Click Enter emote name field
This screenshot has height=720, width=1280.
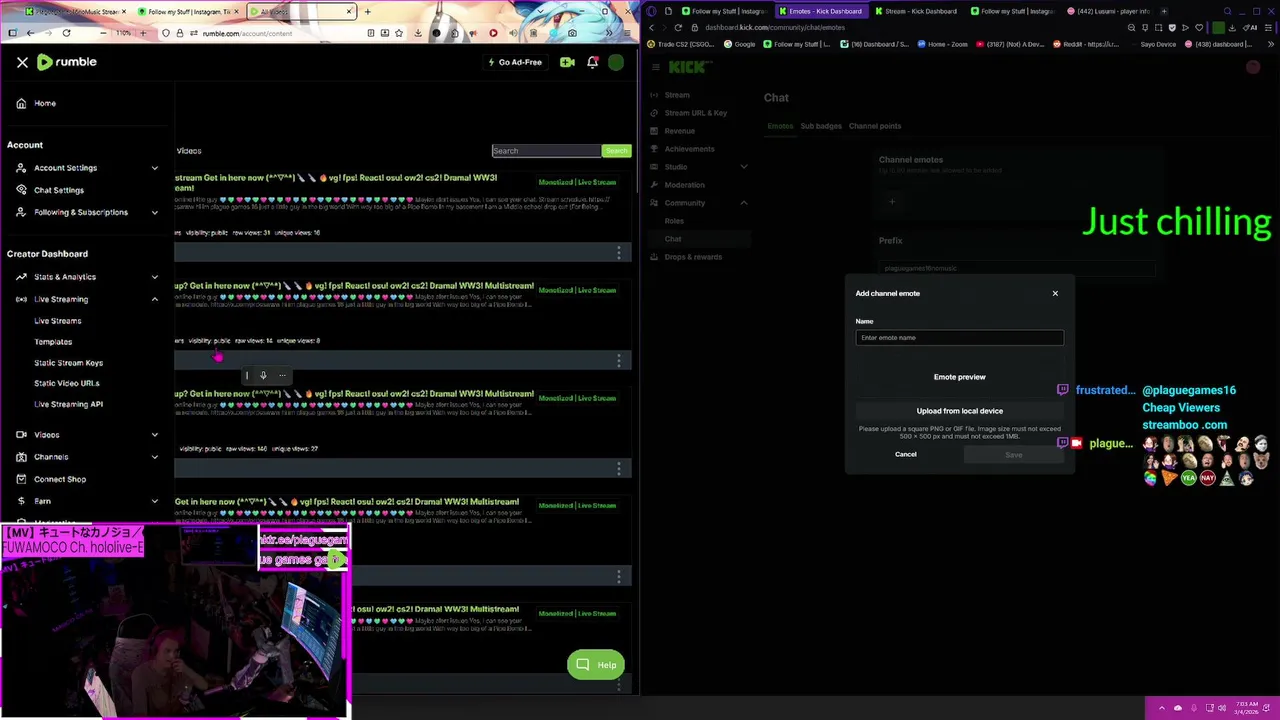(959, 338)
